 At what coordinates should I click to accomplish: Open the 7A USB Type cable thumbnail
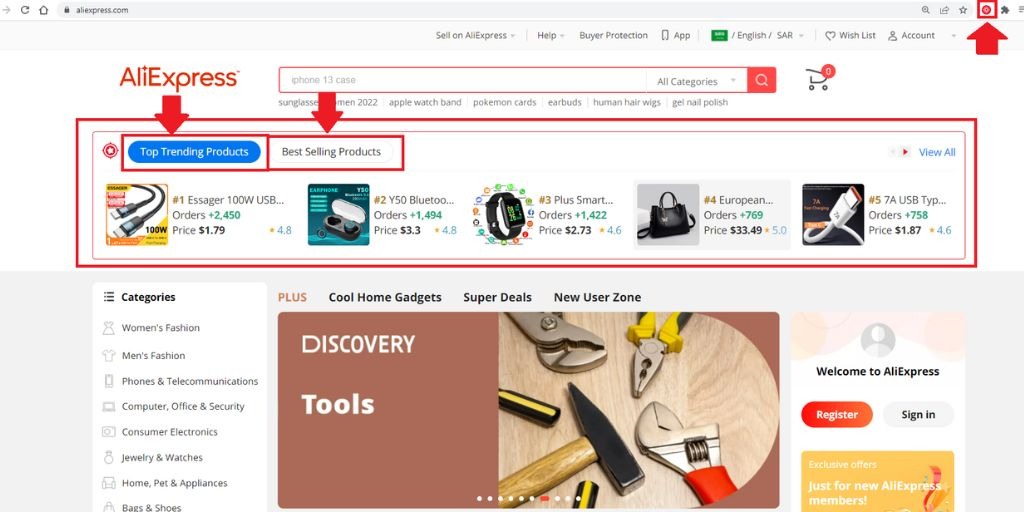tap(833, 214)
